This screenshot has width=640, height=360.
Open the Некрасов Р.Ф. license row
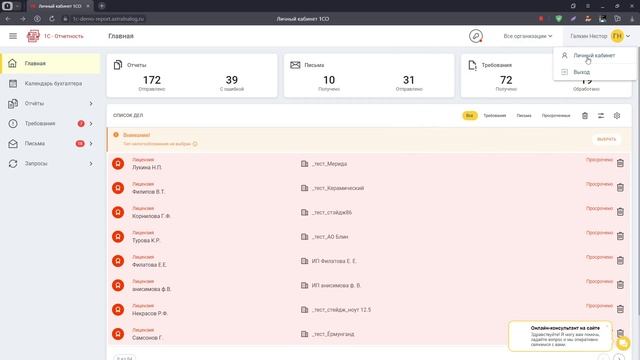pos(369,309)
